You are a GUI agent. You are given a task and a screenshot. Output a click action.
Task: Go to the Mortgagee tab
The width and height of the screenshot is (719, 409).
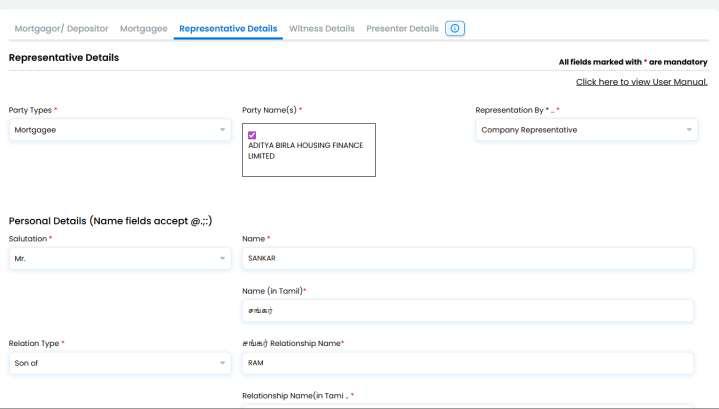point(144,28)
